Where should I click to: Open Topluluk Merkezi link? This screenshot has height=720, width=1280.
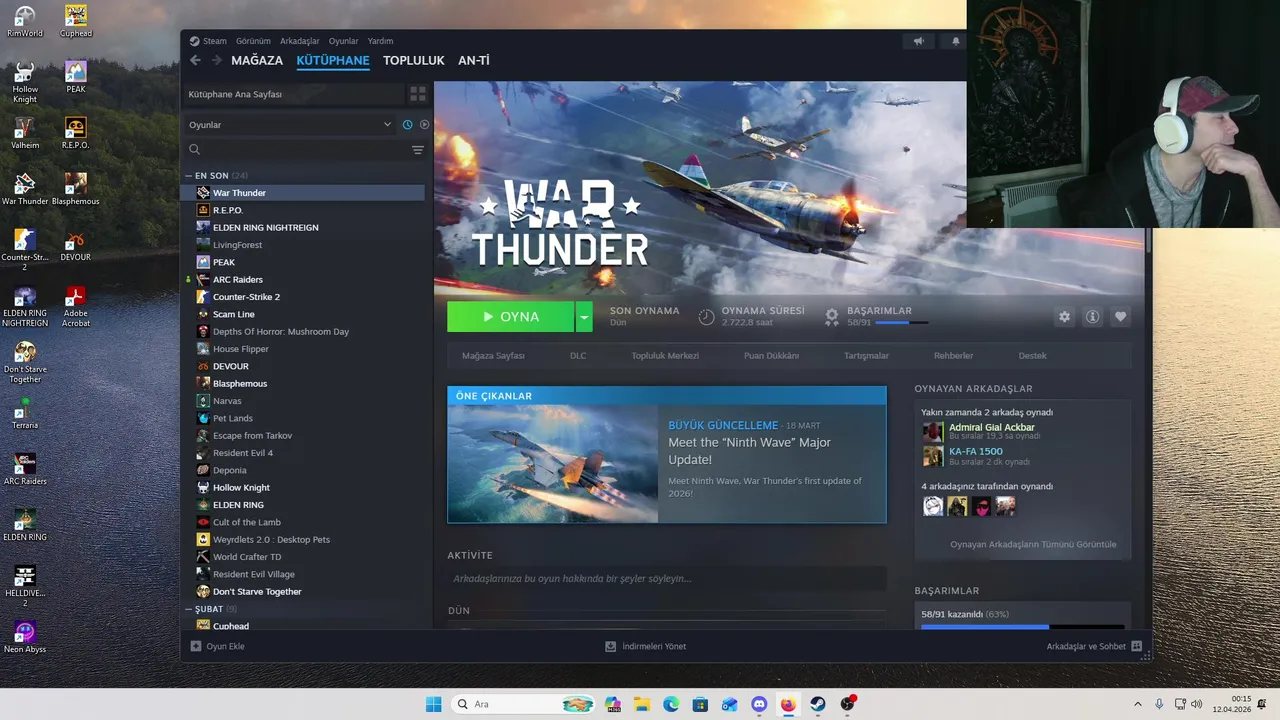(665, 356)
